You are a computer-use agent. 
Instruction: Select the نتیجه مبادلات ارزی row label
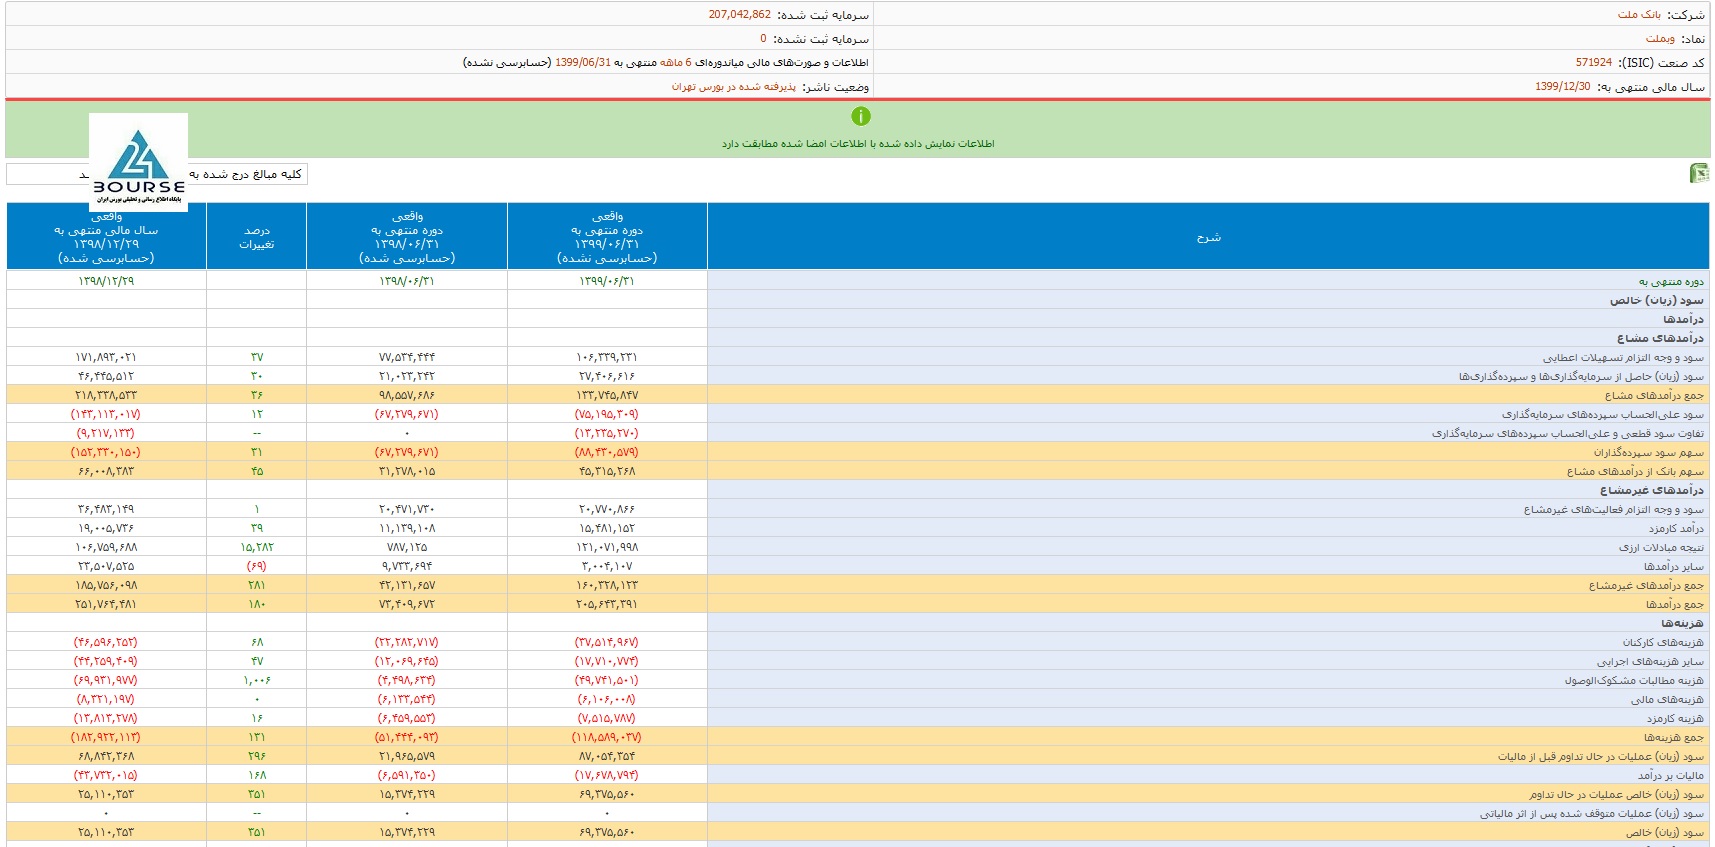[1661, 548]
